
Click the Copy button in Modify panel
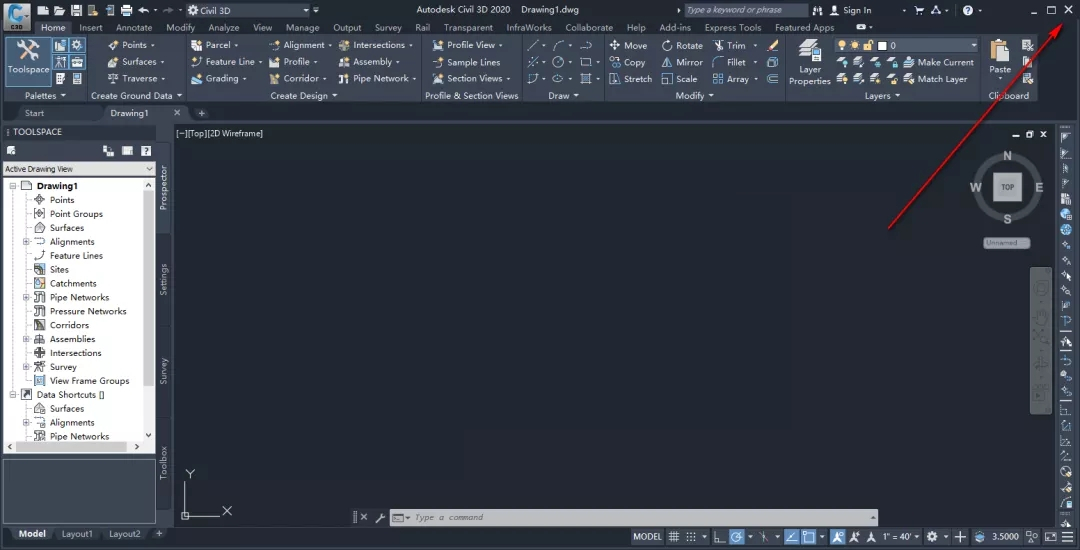pyautogui.click(x=627, y=62)
